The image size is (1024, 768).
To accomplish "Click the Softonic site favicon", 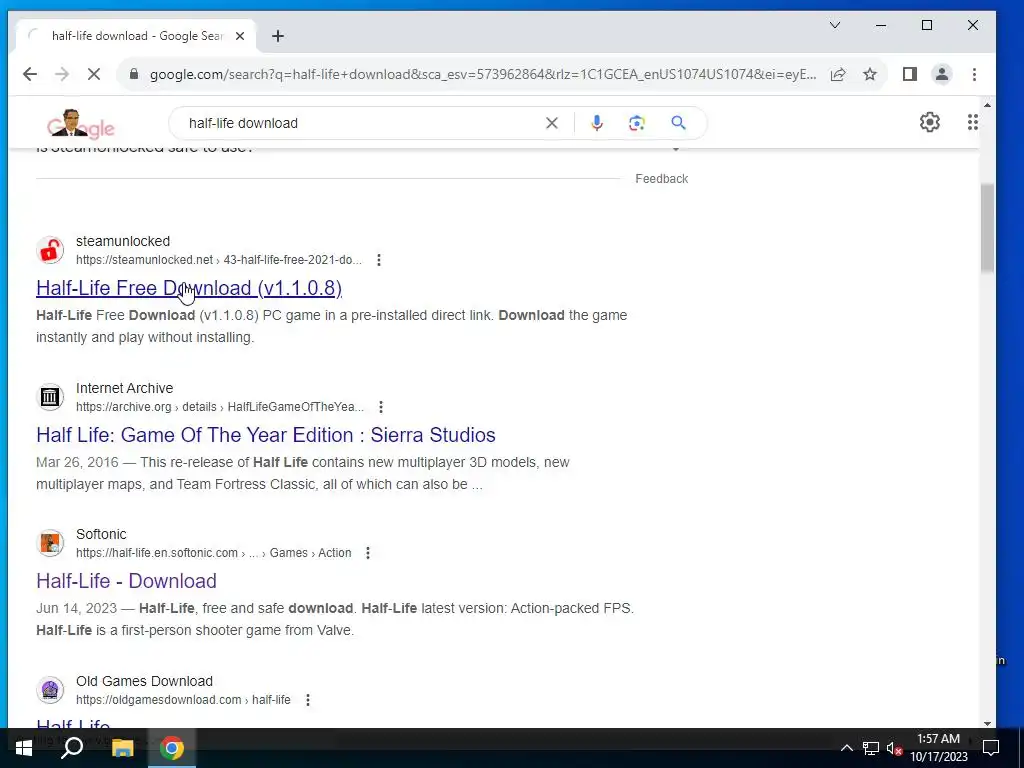I will pyautogui.click(x=50, y=543).
